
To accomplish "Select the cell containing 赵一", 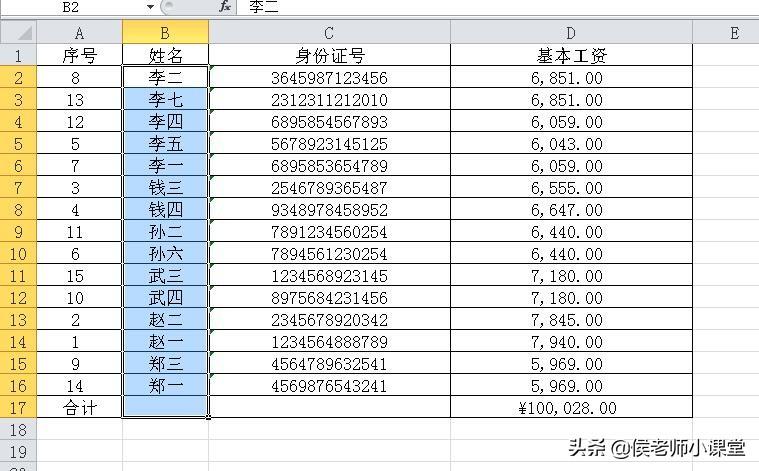I will (x=165, y=342).
